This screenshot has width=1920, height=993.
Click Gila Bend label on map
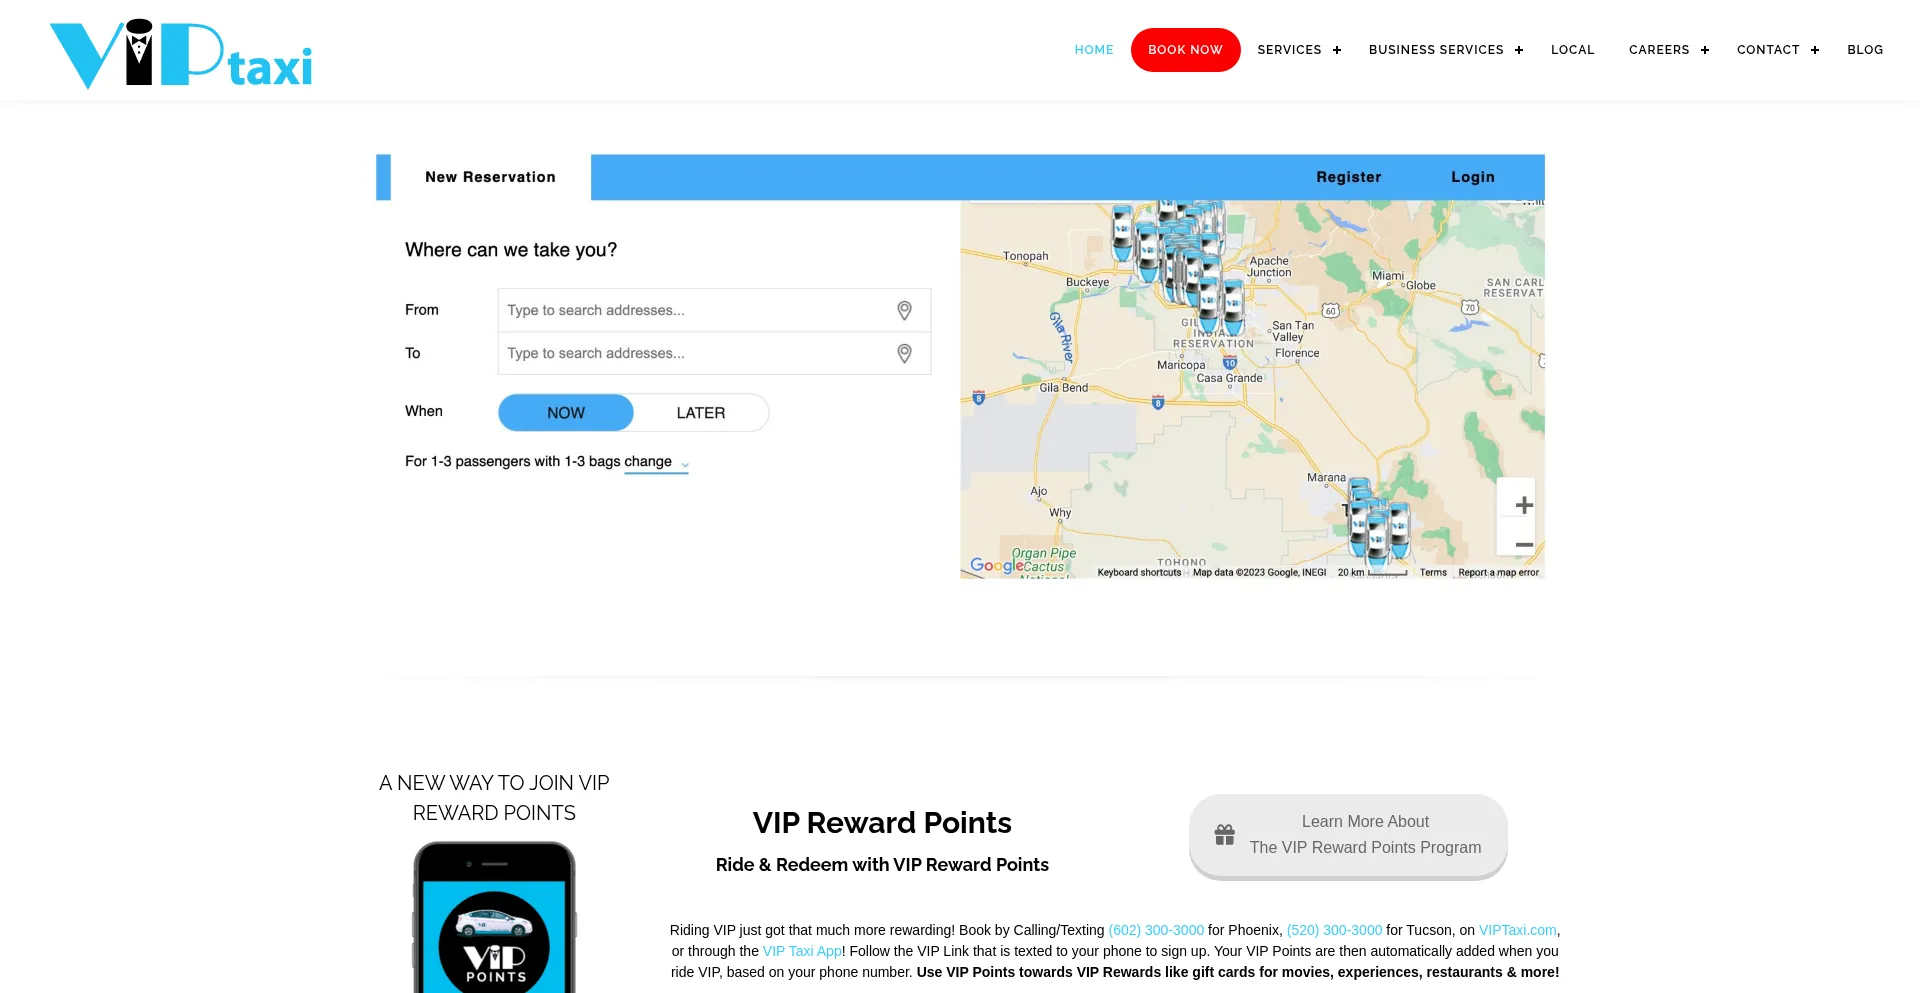pyautogui.click(x=1063, y=387)
